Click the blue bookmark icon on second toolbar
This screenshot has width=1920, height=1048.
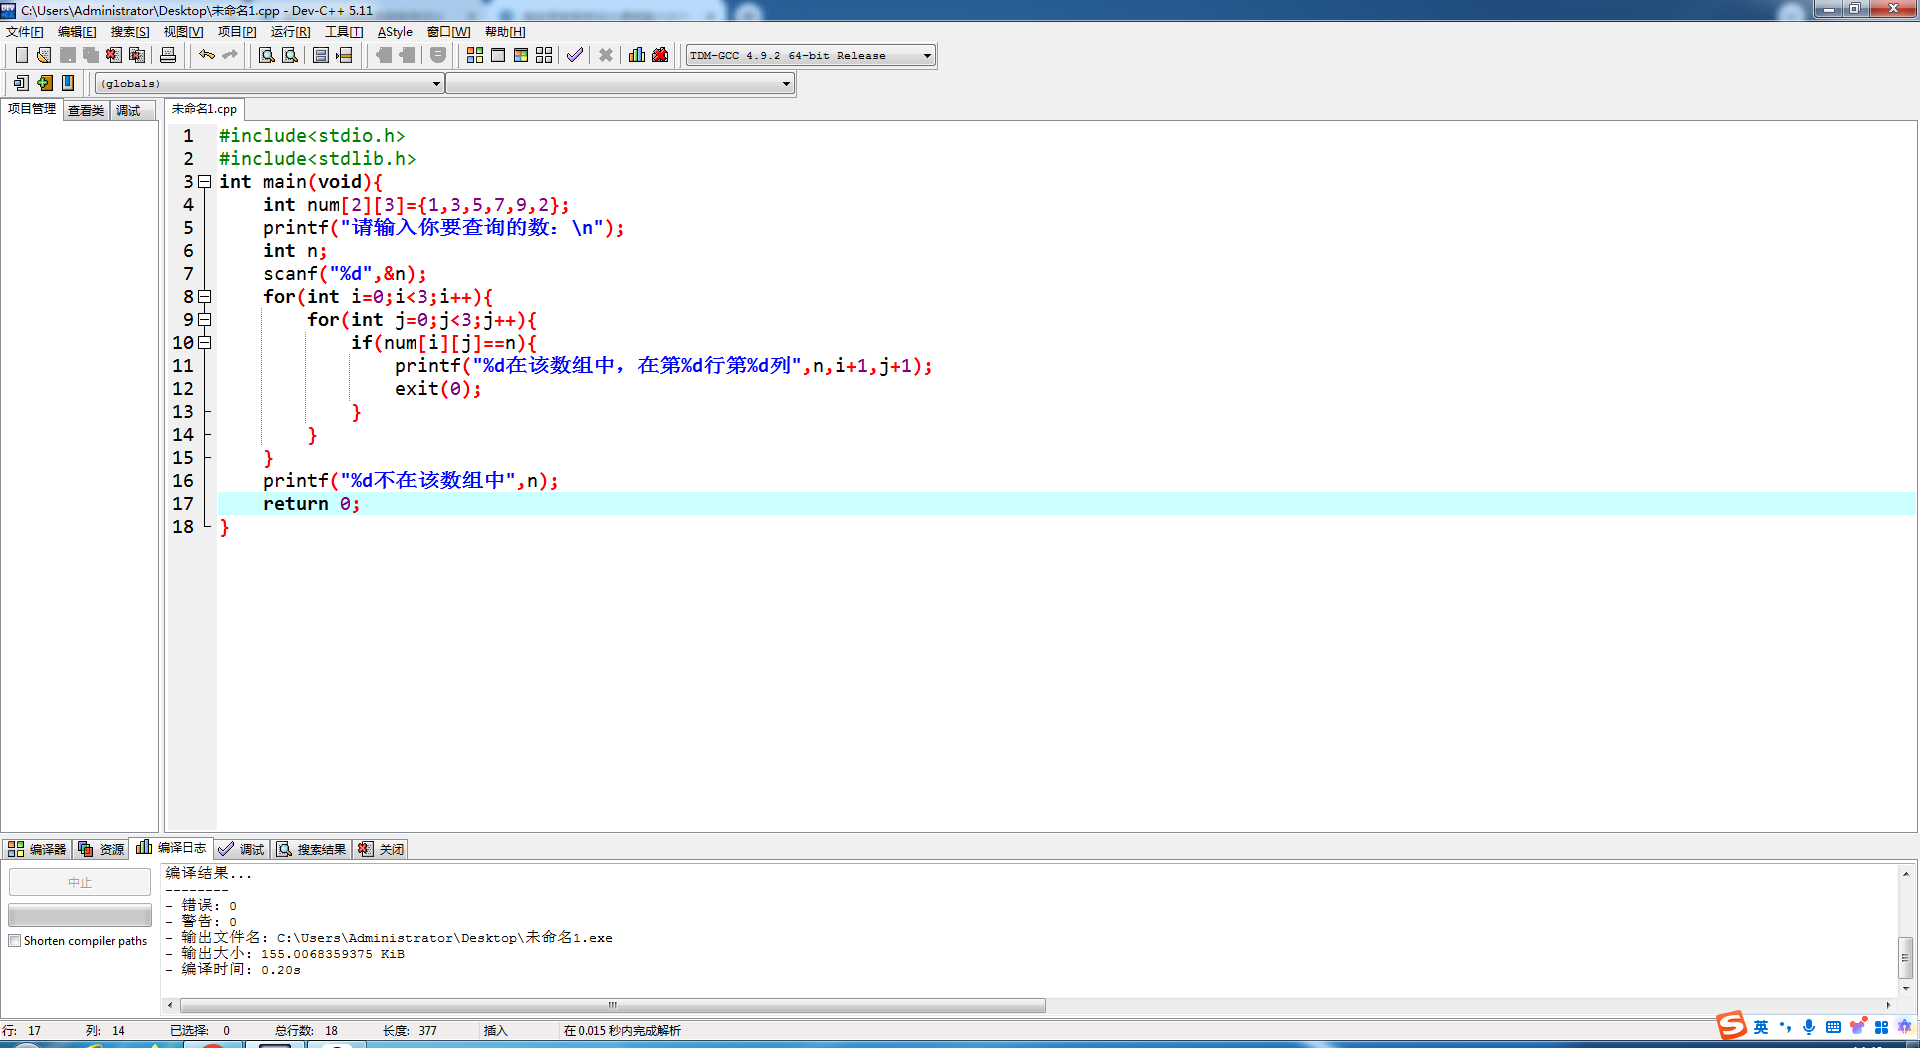click(68, 83)
